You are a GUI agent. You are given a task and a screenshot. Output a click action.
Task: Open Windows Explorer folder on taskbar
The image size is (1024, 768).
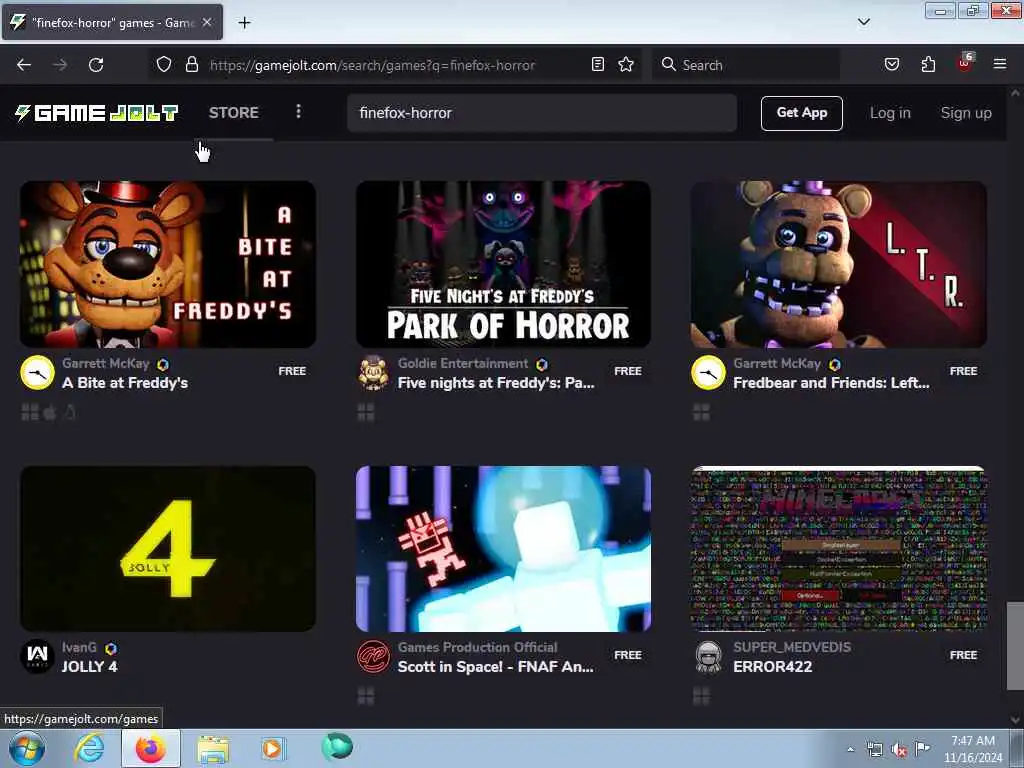click(x=213, y=749)
